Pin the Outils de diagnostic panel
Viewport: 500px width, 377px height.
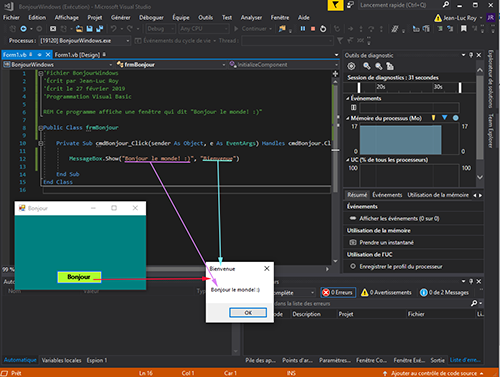click(x=471, y=55)
